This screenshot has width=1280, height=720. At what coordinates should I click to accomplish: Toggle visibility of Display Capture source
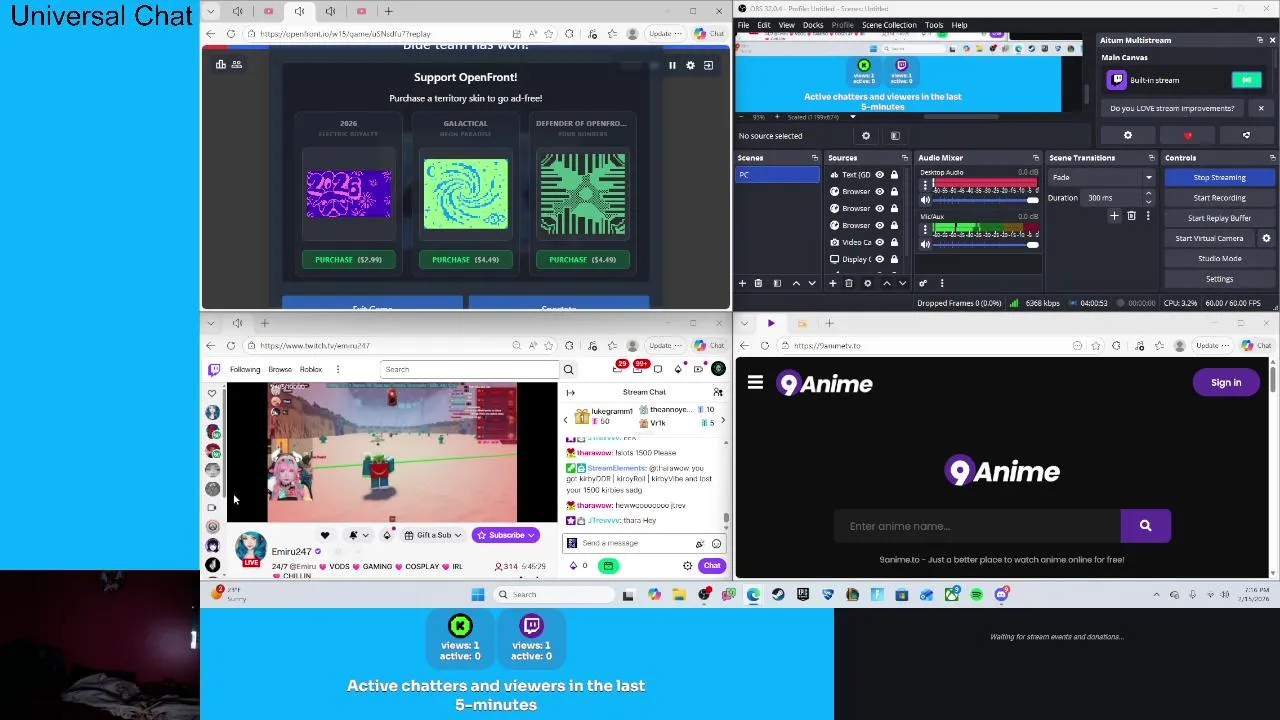click(x=880, y=259)
